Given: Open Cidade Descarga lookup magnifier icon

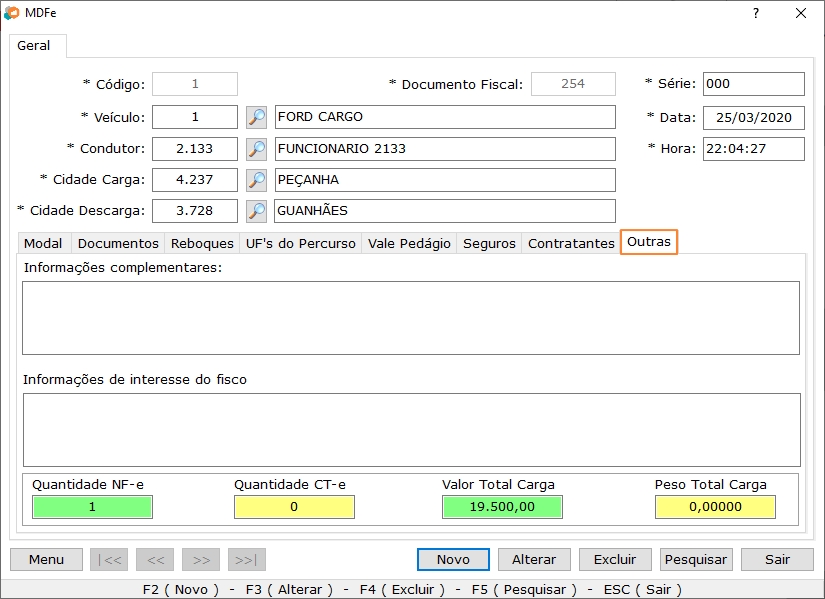Looking at the screenshot, I should (256, 211).
